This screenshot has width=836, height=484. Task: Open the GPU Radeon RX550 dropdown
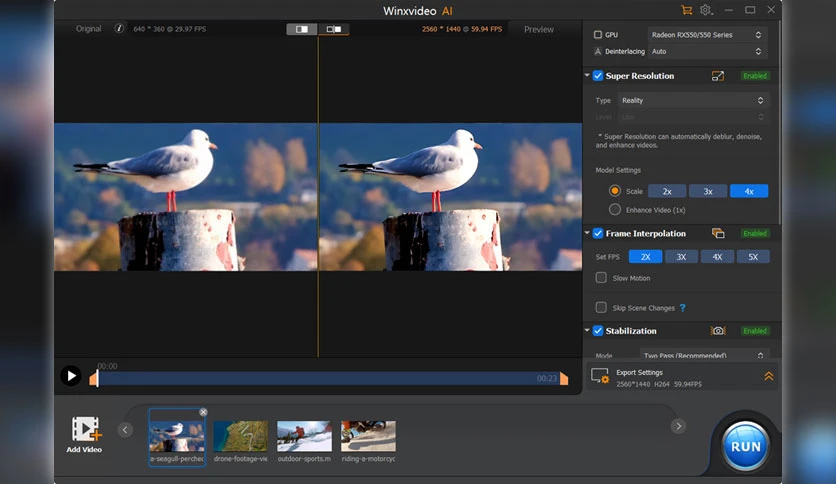pyautogui.click(x=707, y=35)
